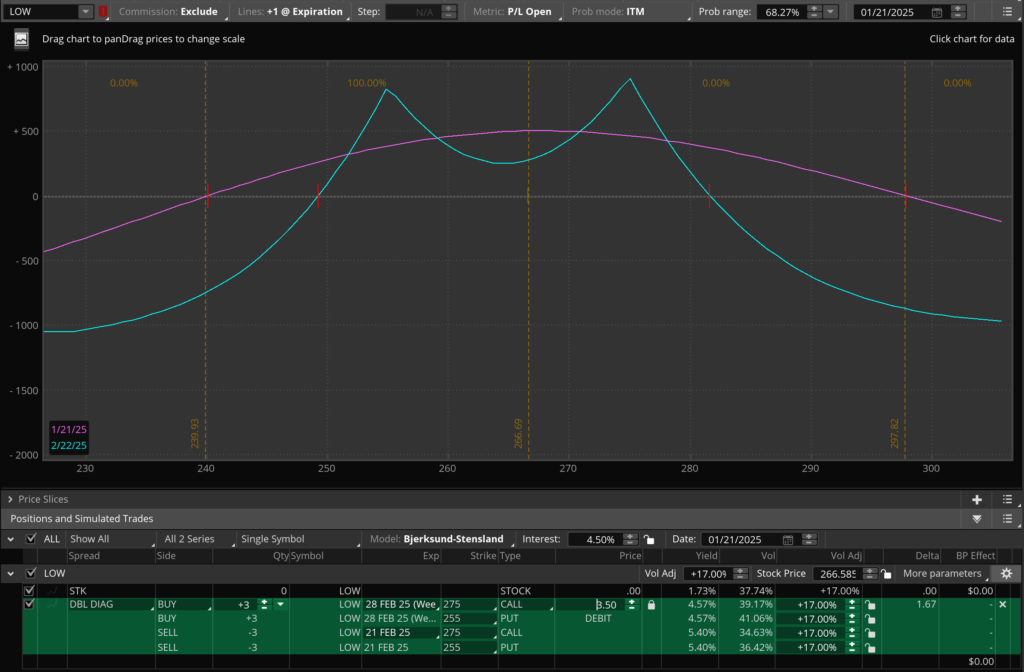Click the Stock Price 266.585 input field

838,573
